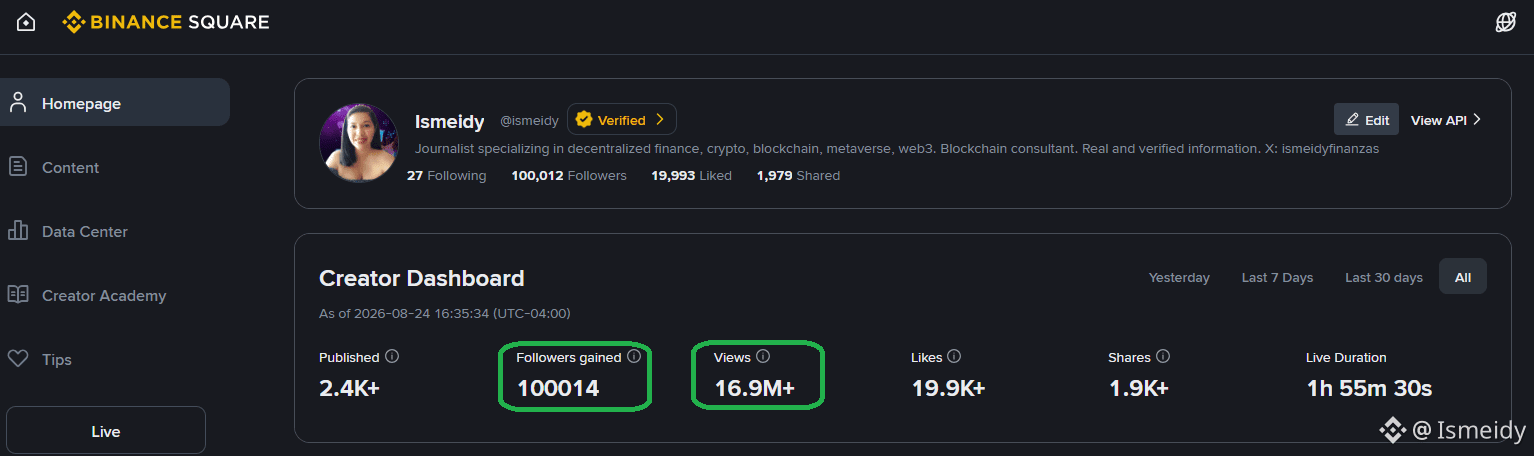
Task: Click the Content document icon
Action: coord(17,167)
